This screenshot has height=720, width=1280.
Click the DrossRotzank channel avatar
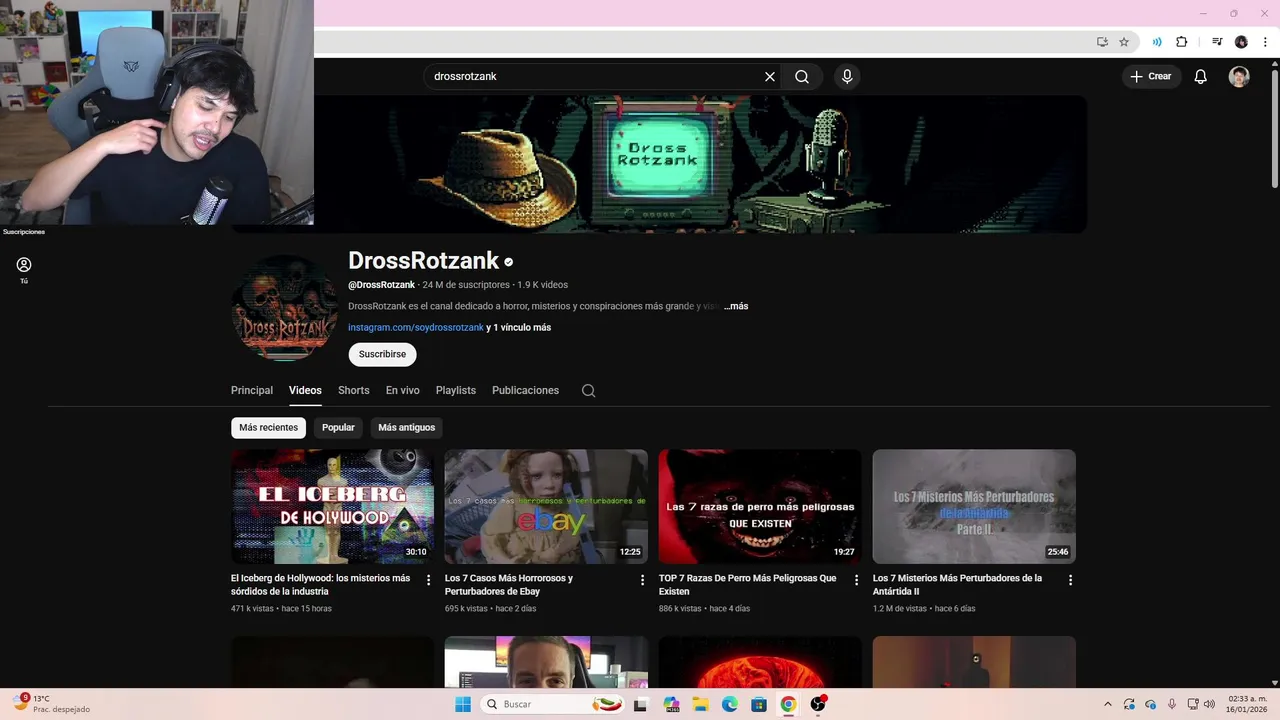click(x=284, y=308)
